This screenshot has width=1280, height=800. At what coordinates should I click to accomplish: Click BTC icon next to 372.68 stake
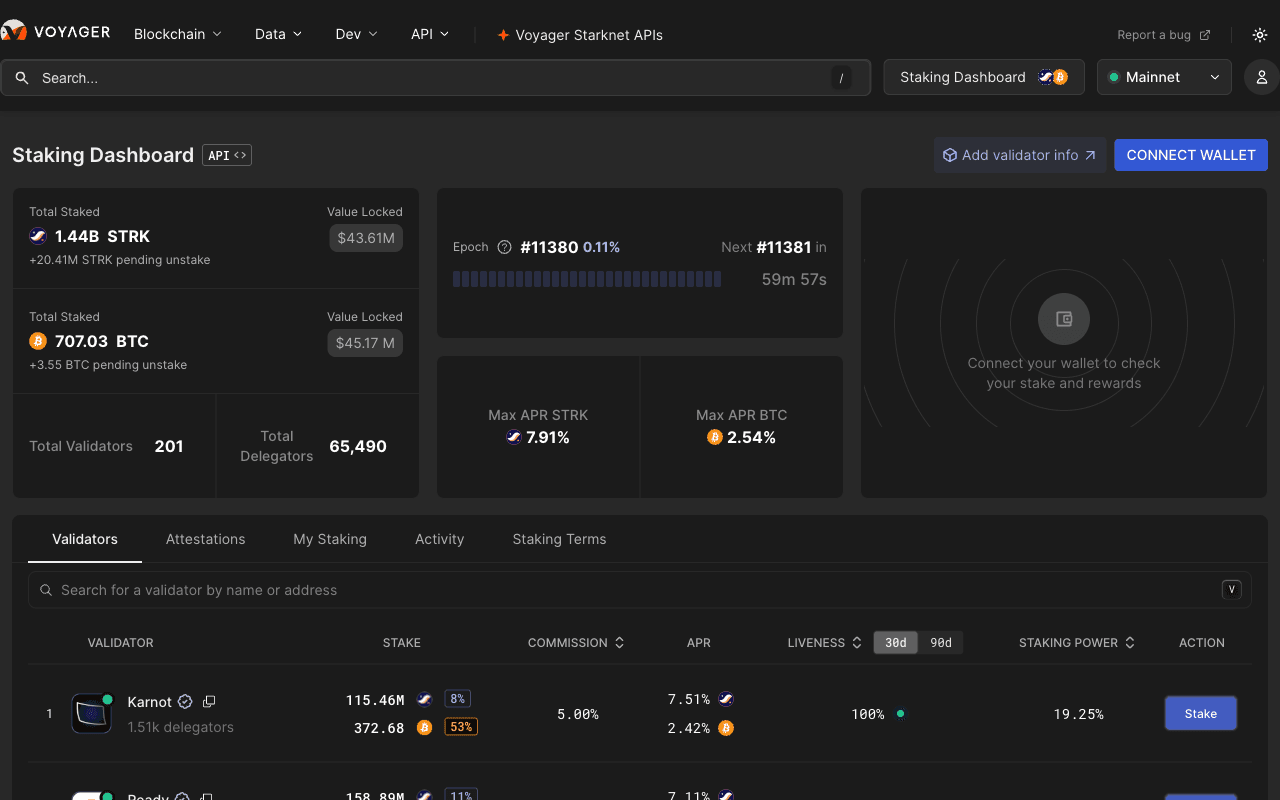424,728
